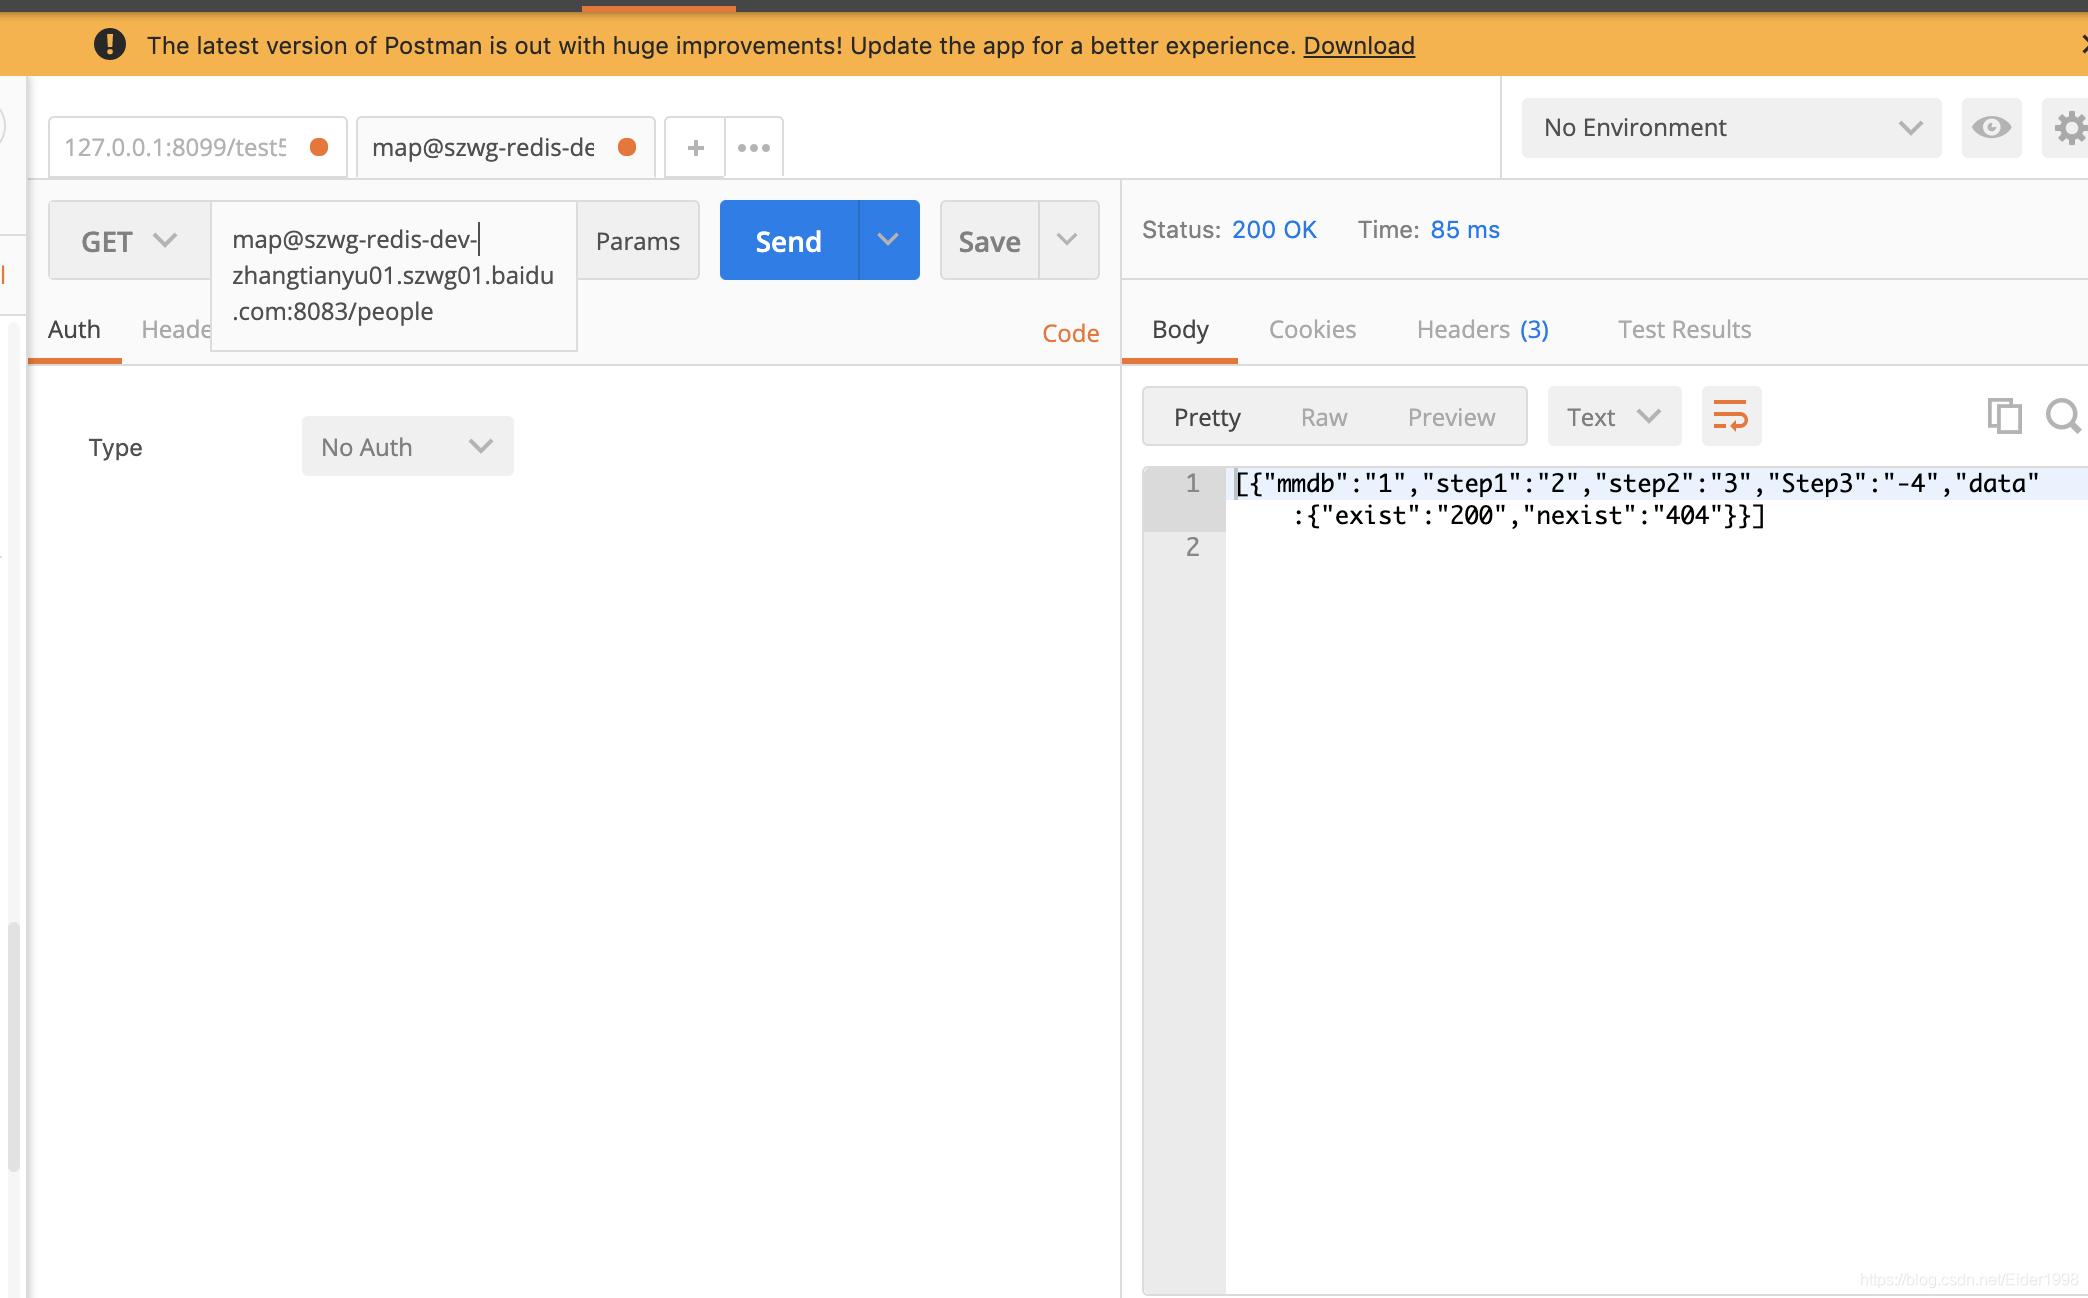
Task: Click the blue Send button
Action: pos(789,241)
